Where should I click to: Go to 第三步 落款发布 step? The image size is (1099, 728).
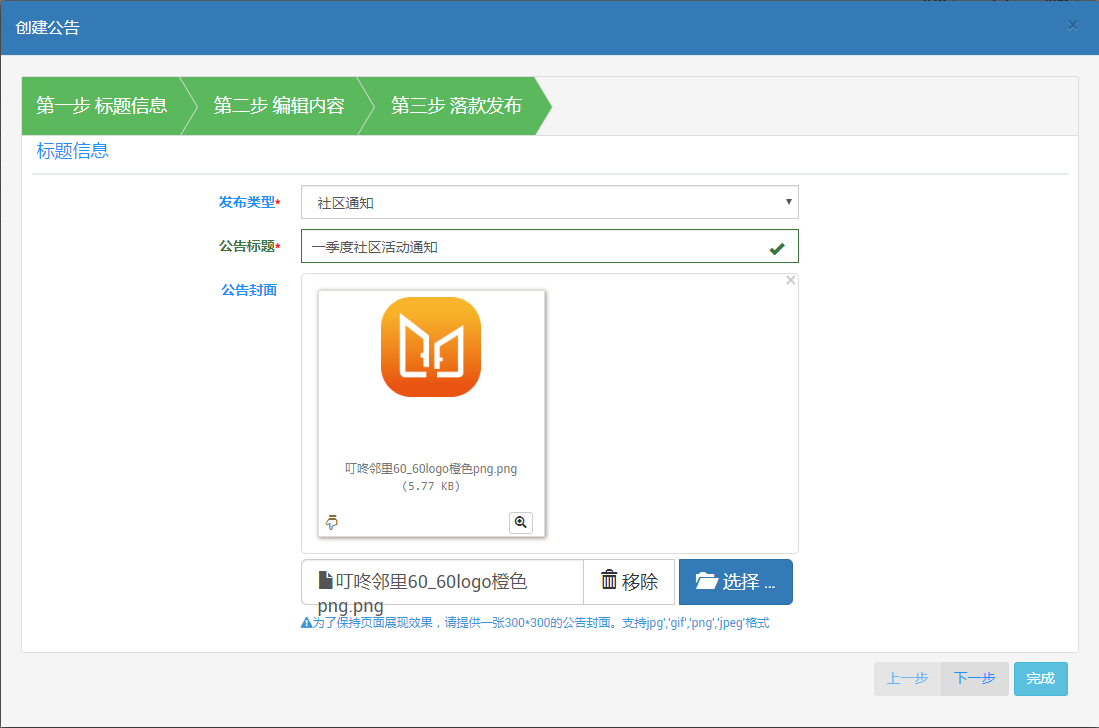coord(456,106)
